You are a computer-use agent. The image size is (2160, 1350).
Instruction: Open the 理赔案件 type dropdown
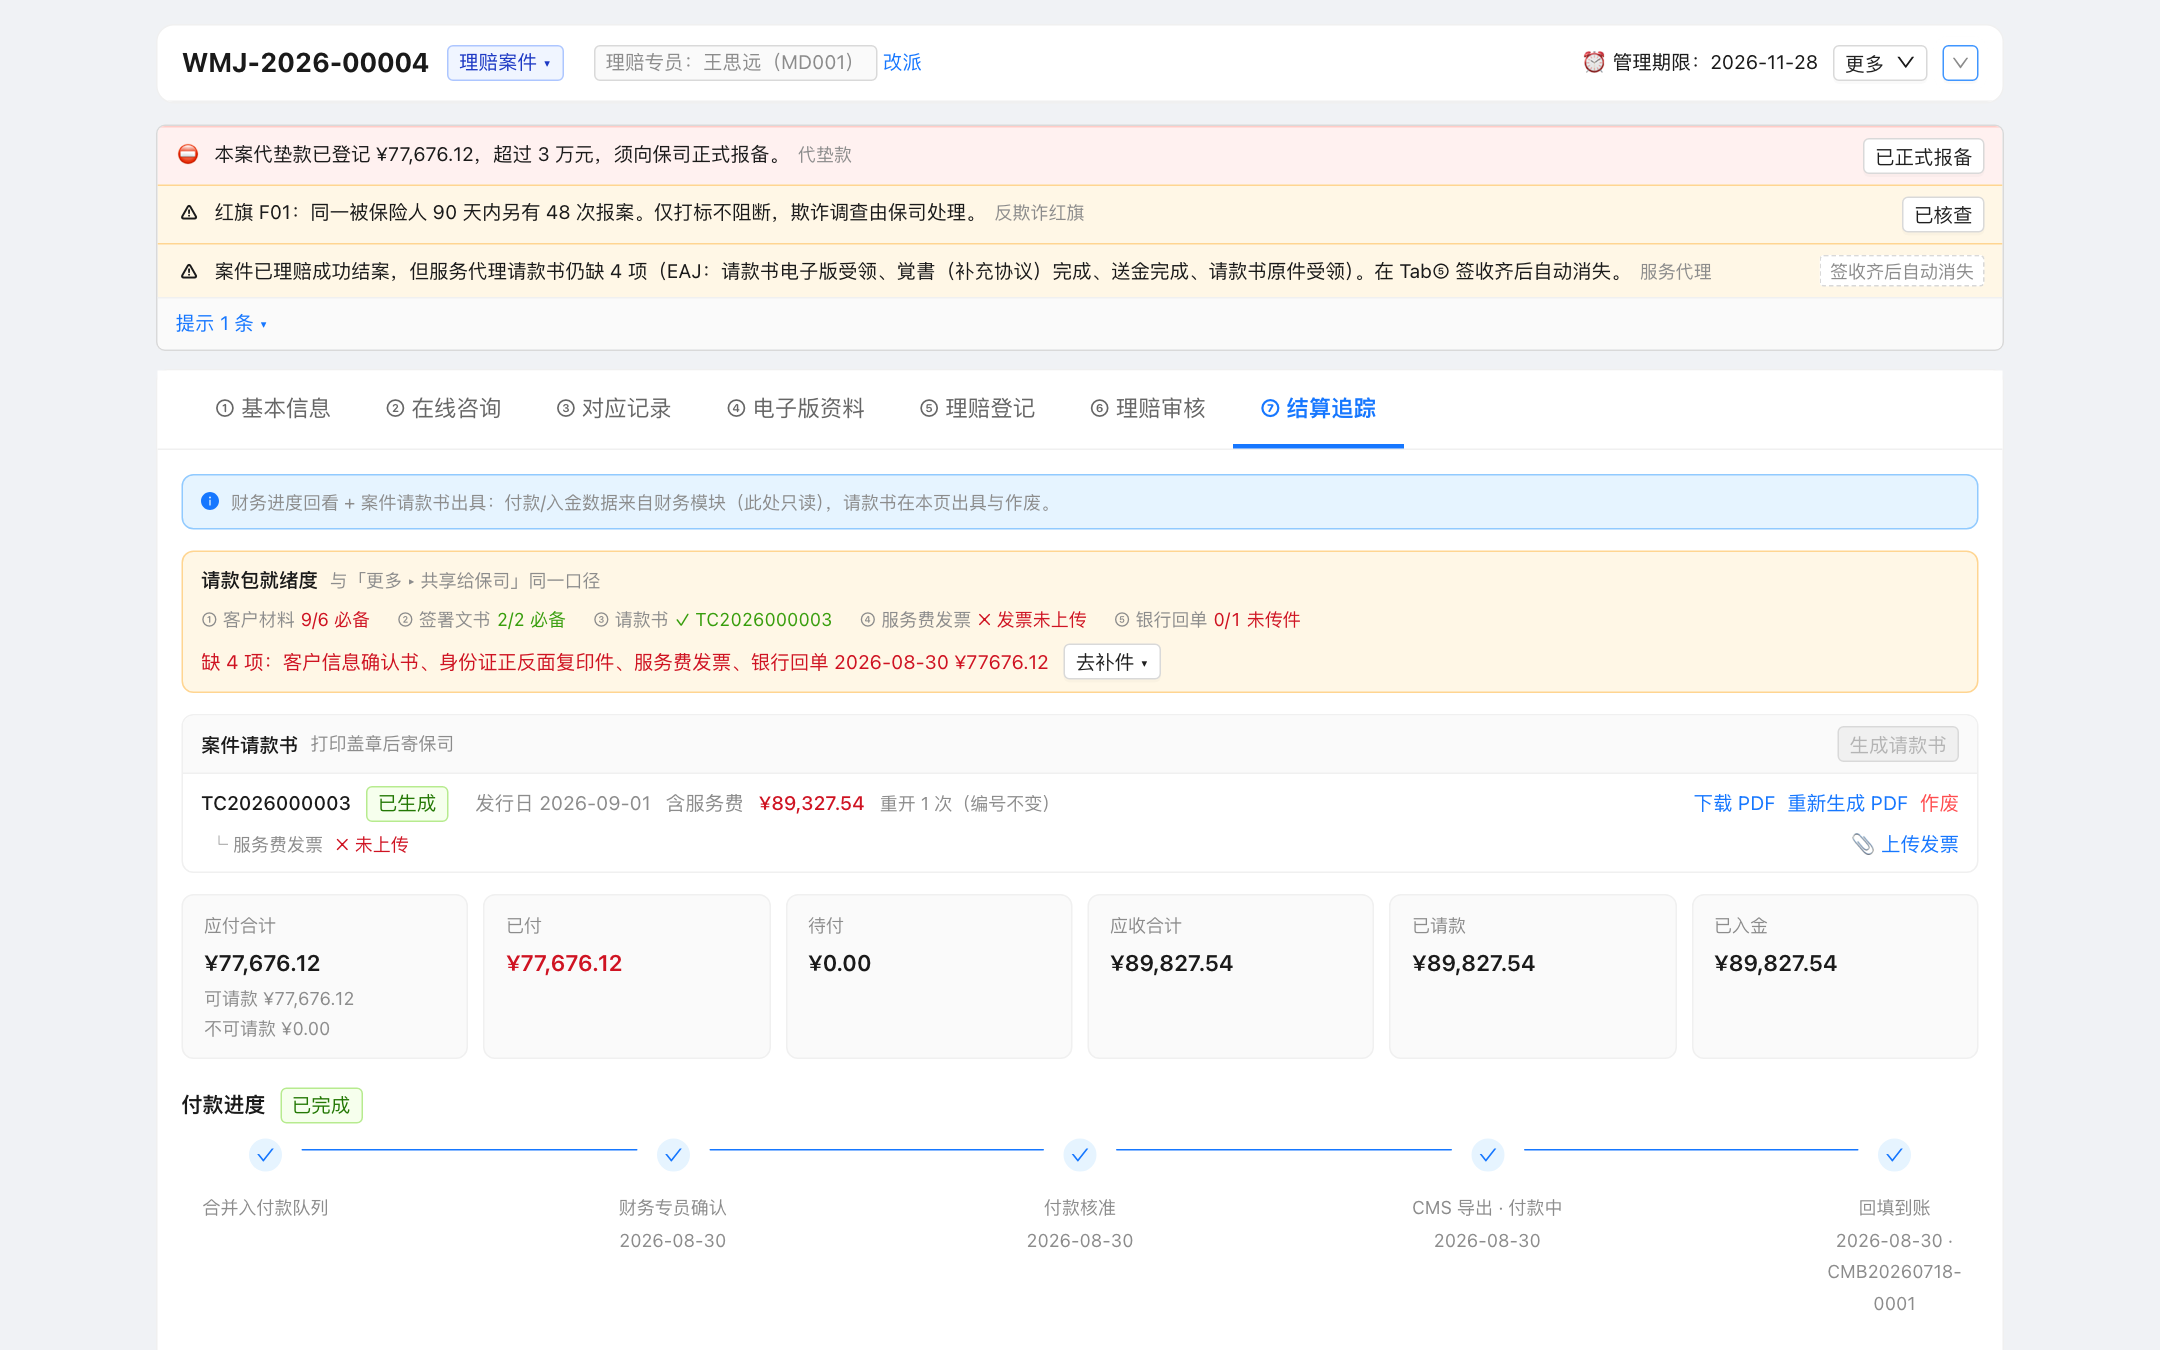tap(505, 62)
